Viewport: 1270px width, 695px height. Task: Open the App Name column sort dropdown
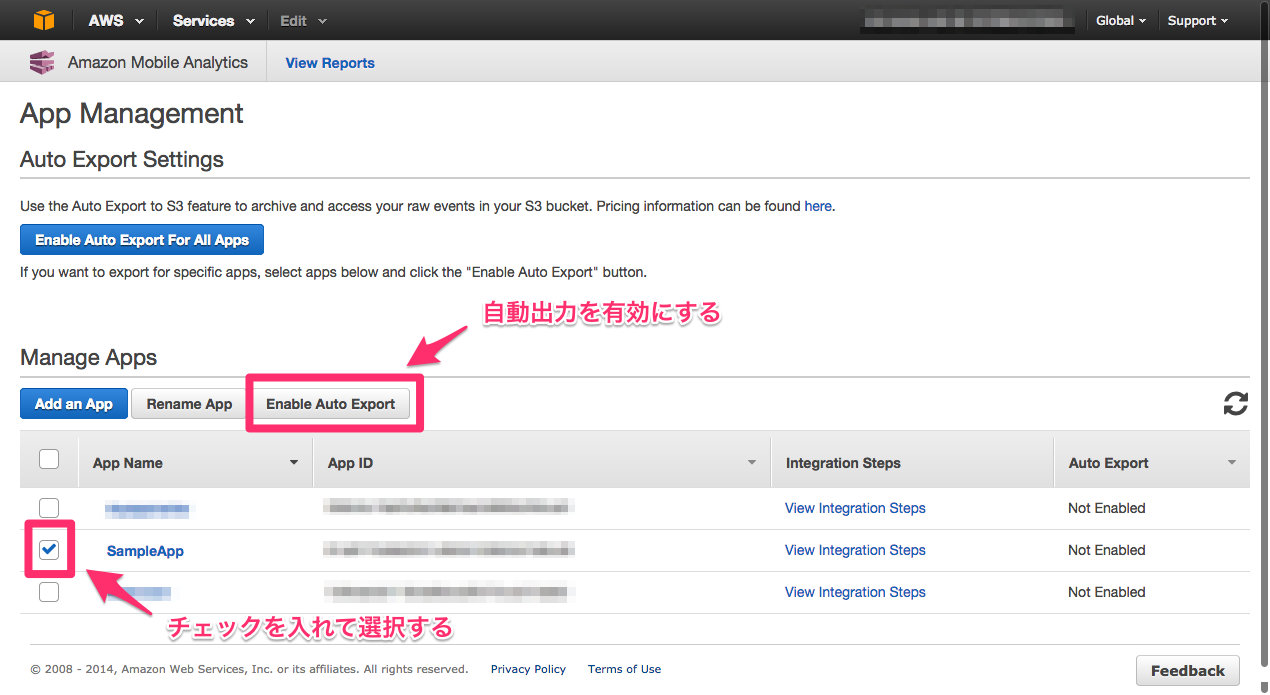[293, 462]
